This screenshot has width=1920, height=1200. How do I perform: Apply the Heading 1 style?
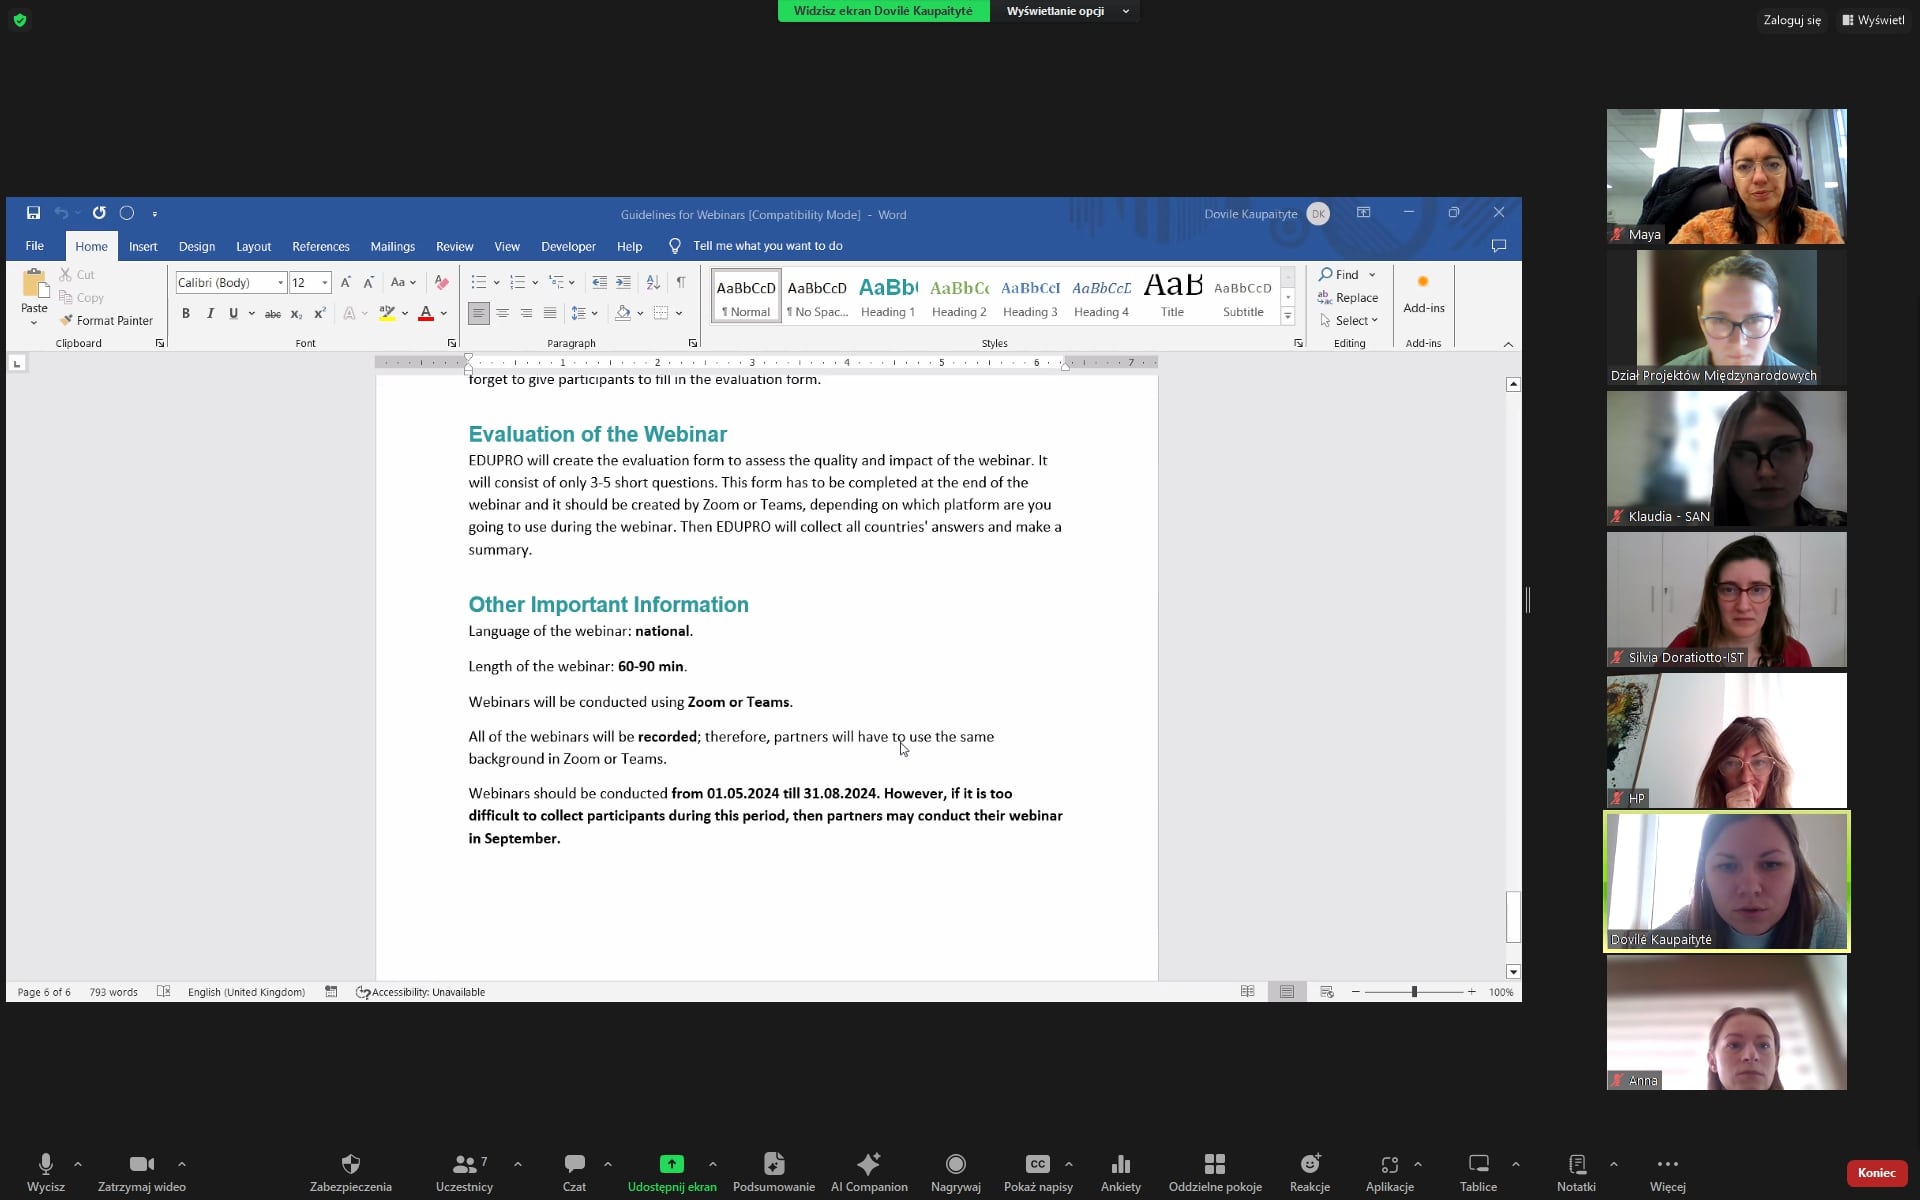[888, 297]
